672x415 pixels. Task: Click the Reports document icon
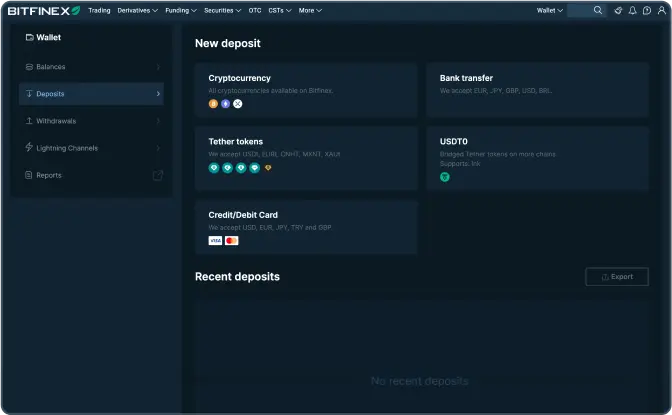tap(29, 175)
